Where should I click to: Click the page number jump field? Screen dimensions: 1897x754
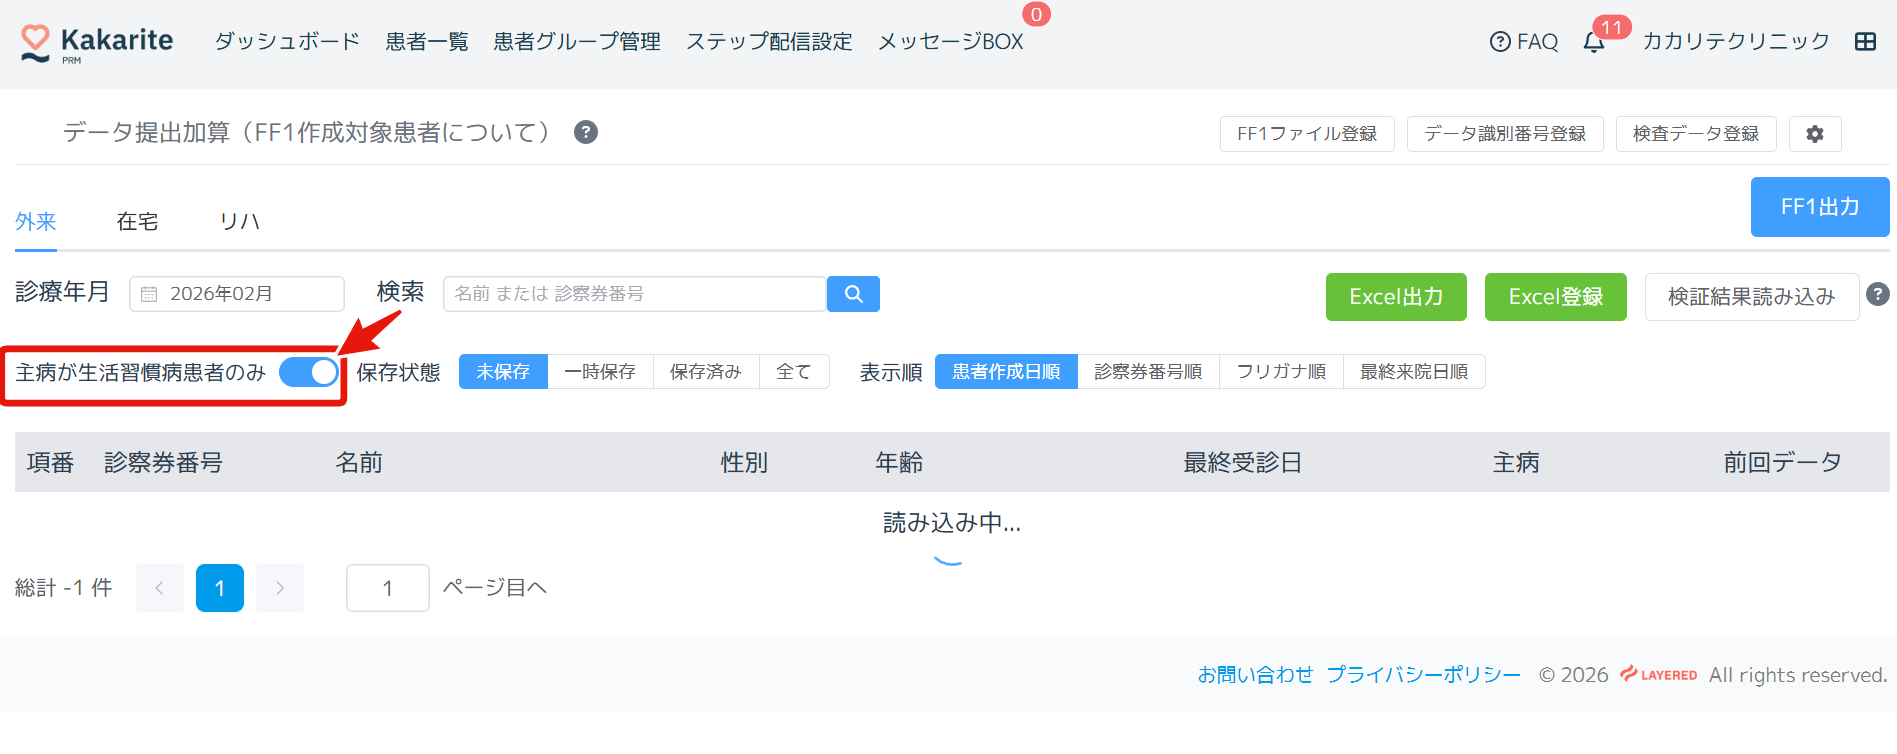tap(387, 588)
